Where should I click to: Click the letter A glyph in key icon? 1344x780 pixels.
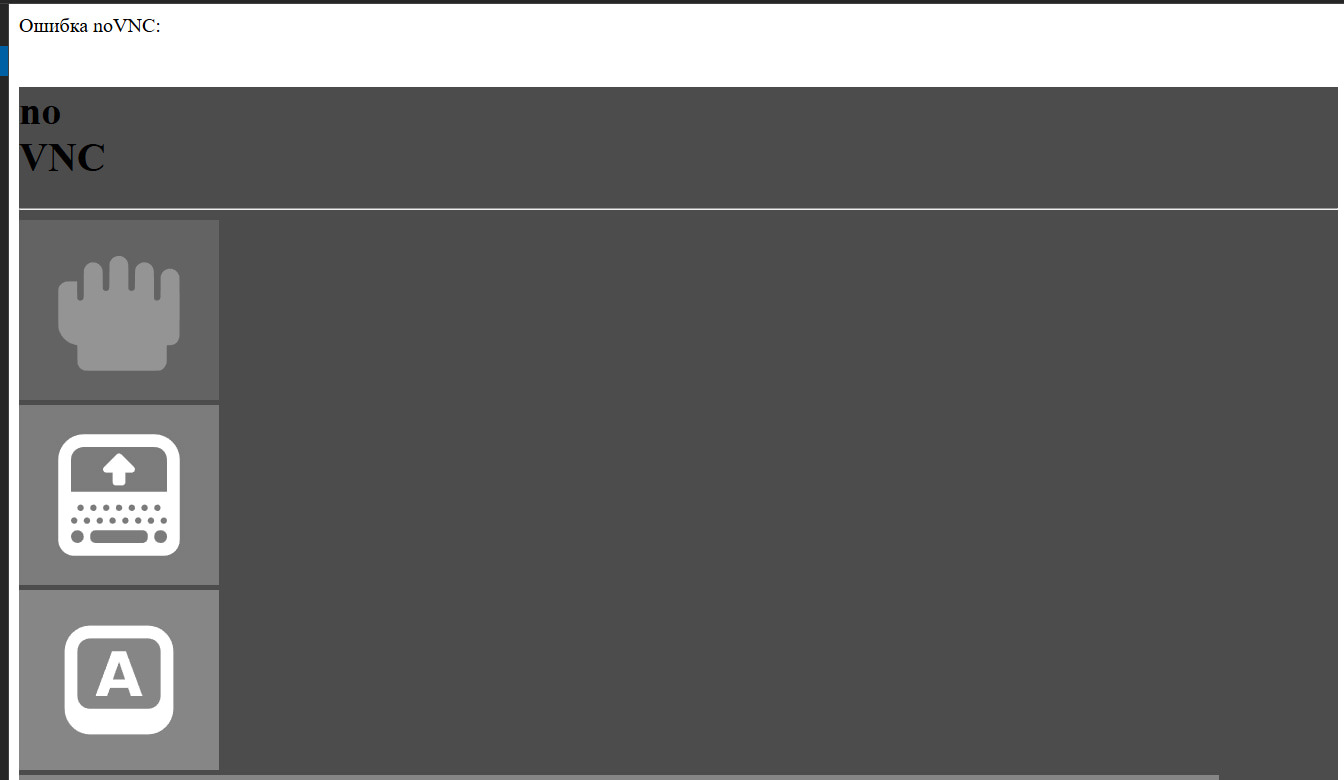pyautogui.click(x=119, y=677)
